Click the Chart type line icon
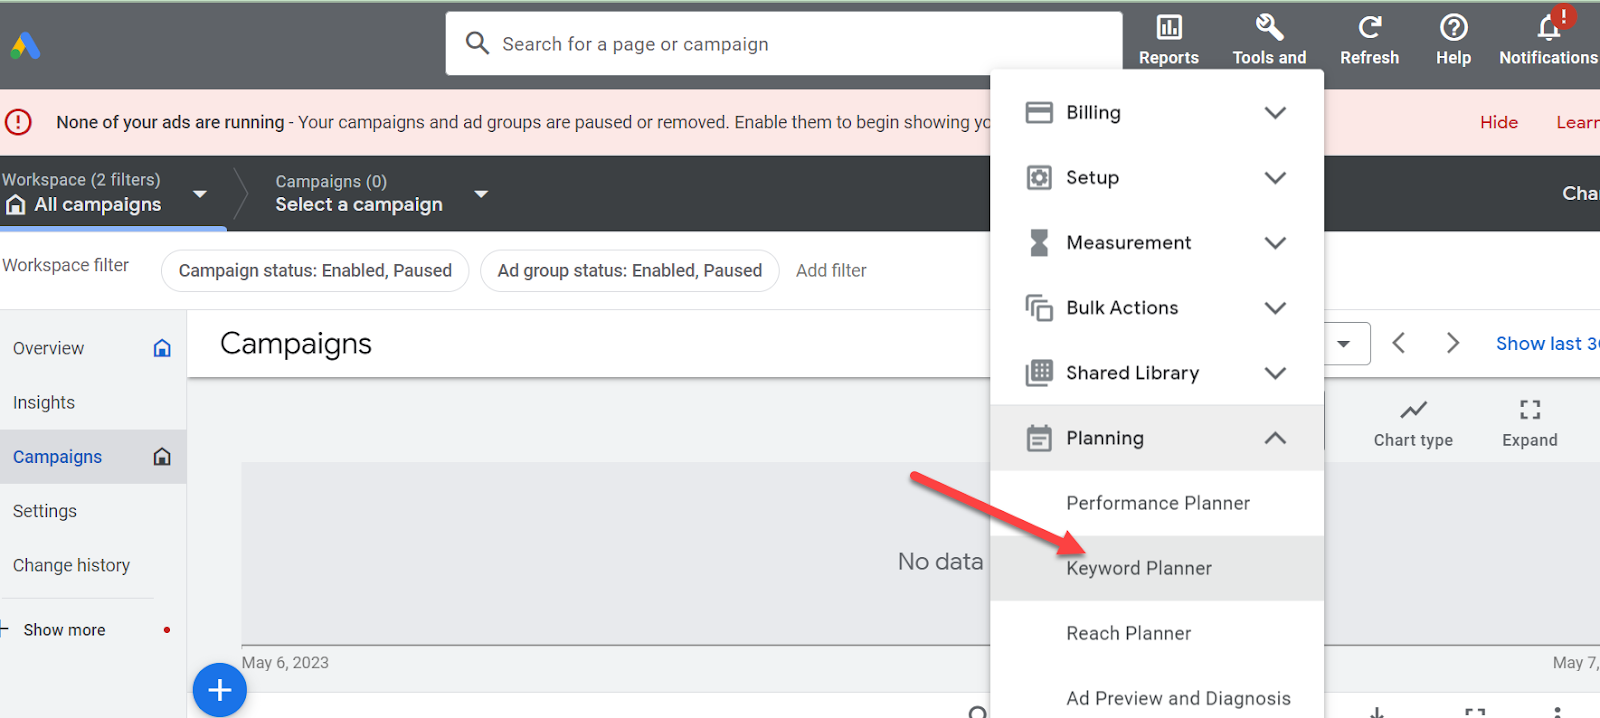1600x718 pixels. point(1413,410)
